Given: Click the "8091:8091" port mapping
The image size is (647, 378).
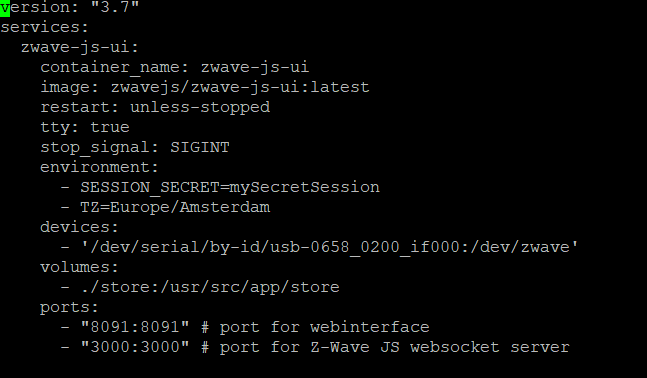Looking at the screenshot, I should 135,327.
